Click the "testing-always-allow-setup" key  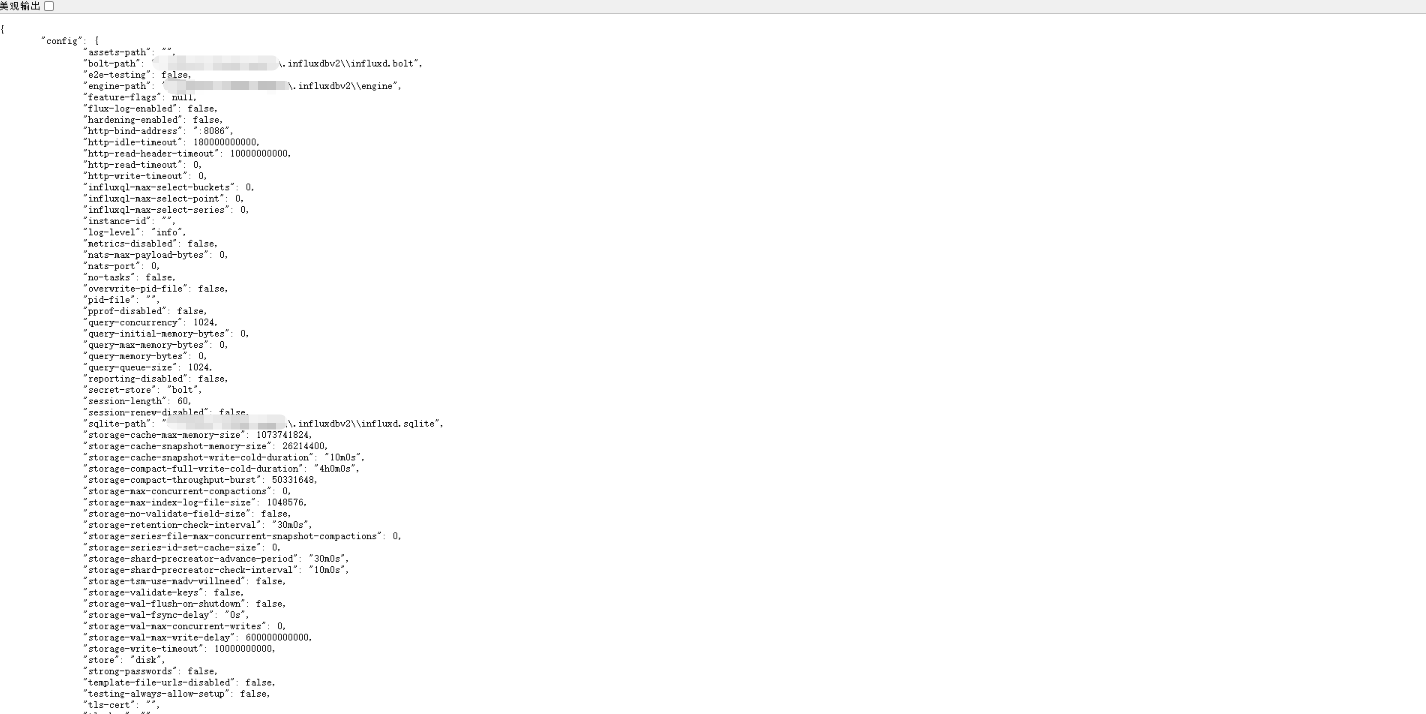tap(157, 693)
